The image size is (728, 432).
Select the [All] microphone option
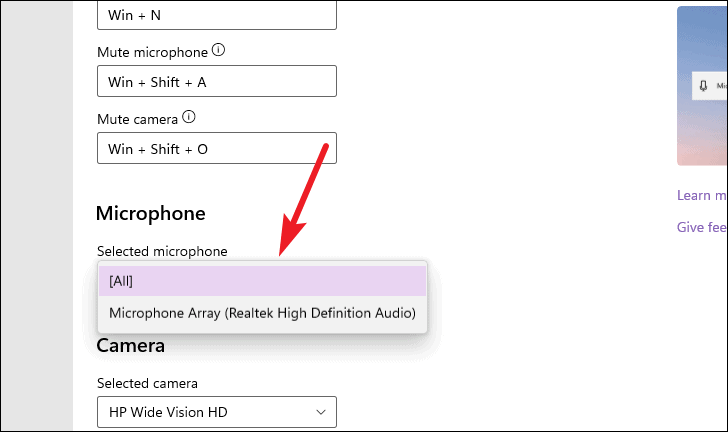262,281
